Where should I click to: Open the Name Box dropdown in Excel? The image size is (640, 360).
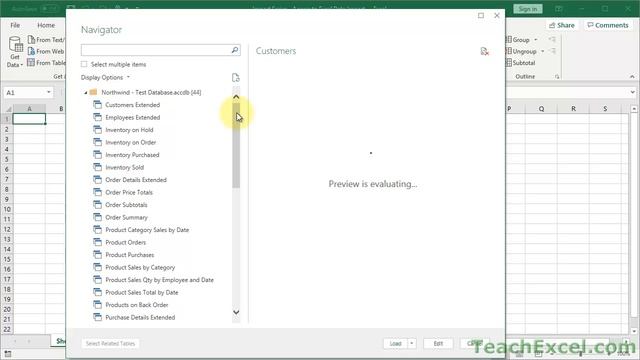49,92
